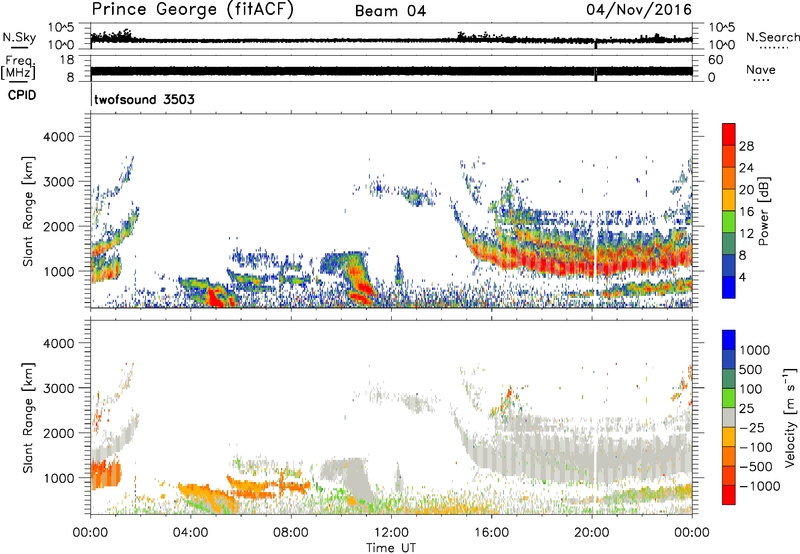
Task: Click the "twofsound 3503" program label
Action: click(x=144, y=99)
